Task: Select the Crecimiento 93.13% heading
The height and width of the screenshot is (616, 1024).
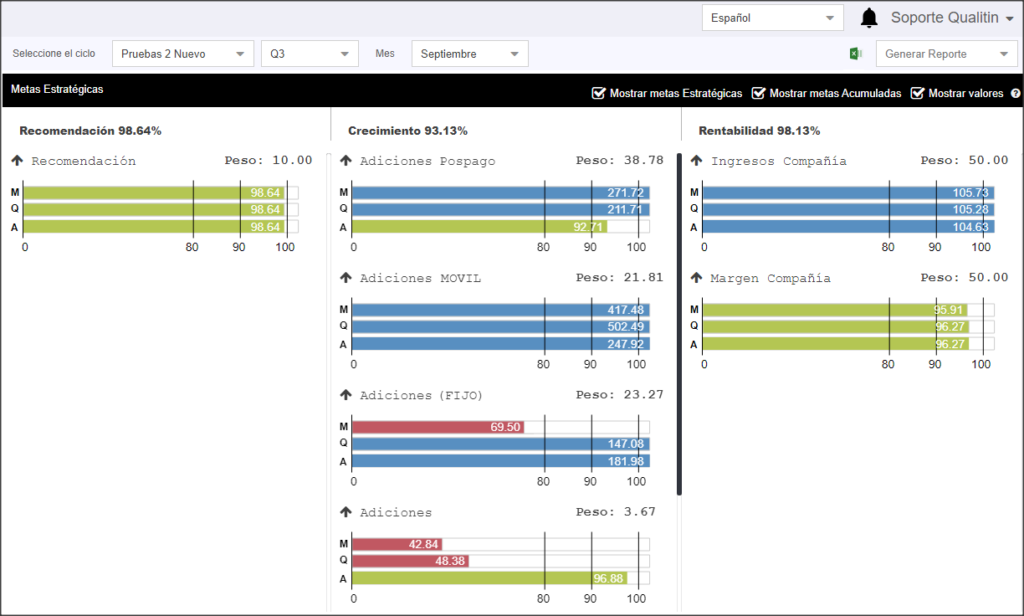Action: (x=408, y=131)
